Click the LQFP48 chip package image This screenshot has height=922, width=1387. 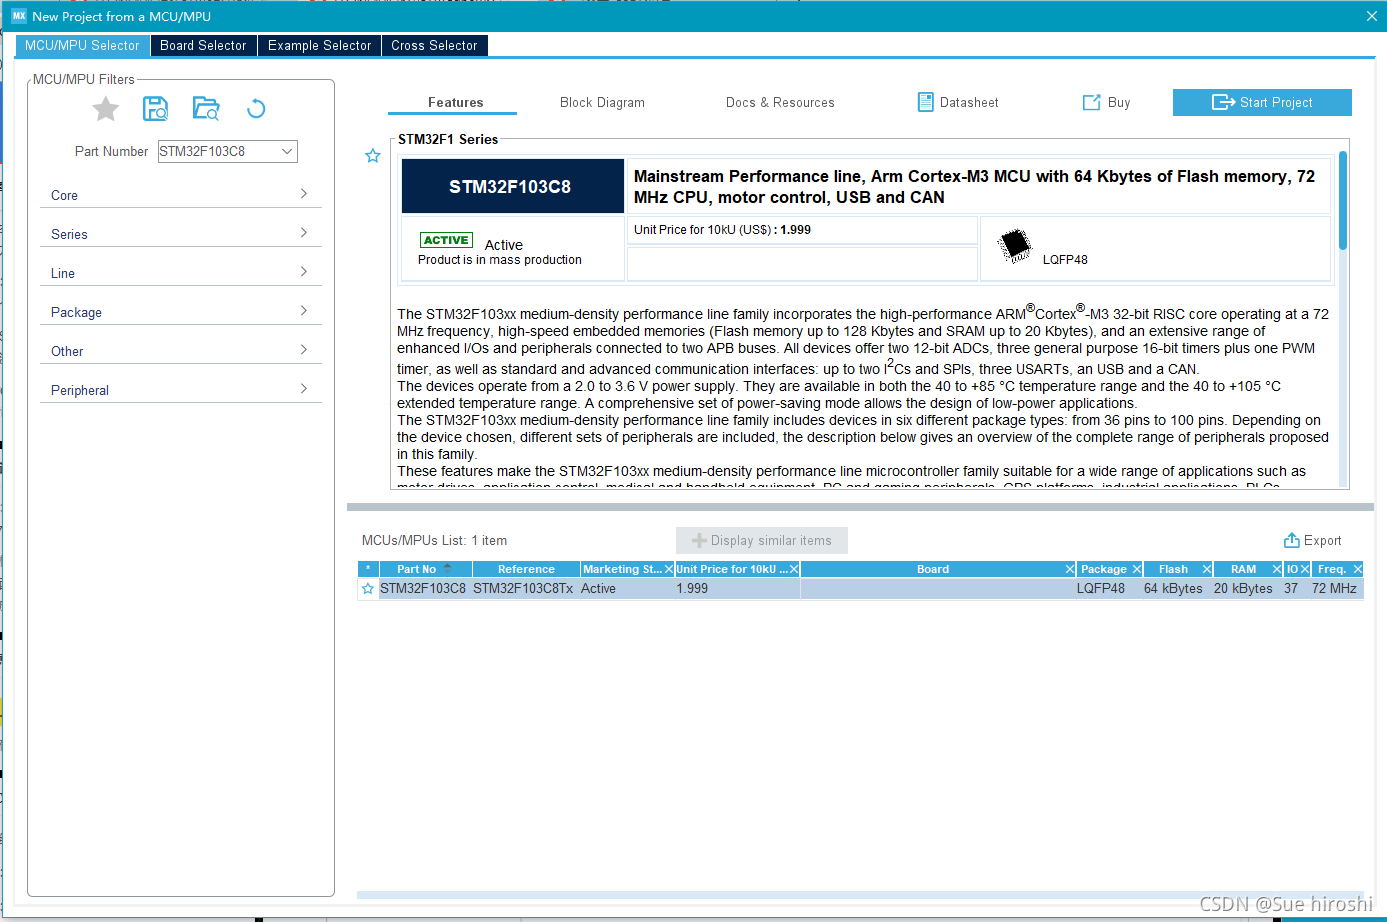[x=1015, y=245]
